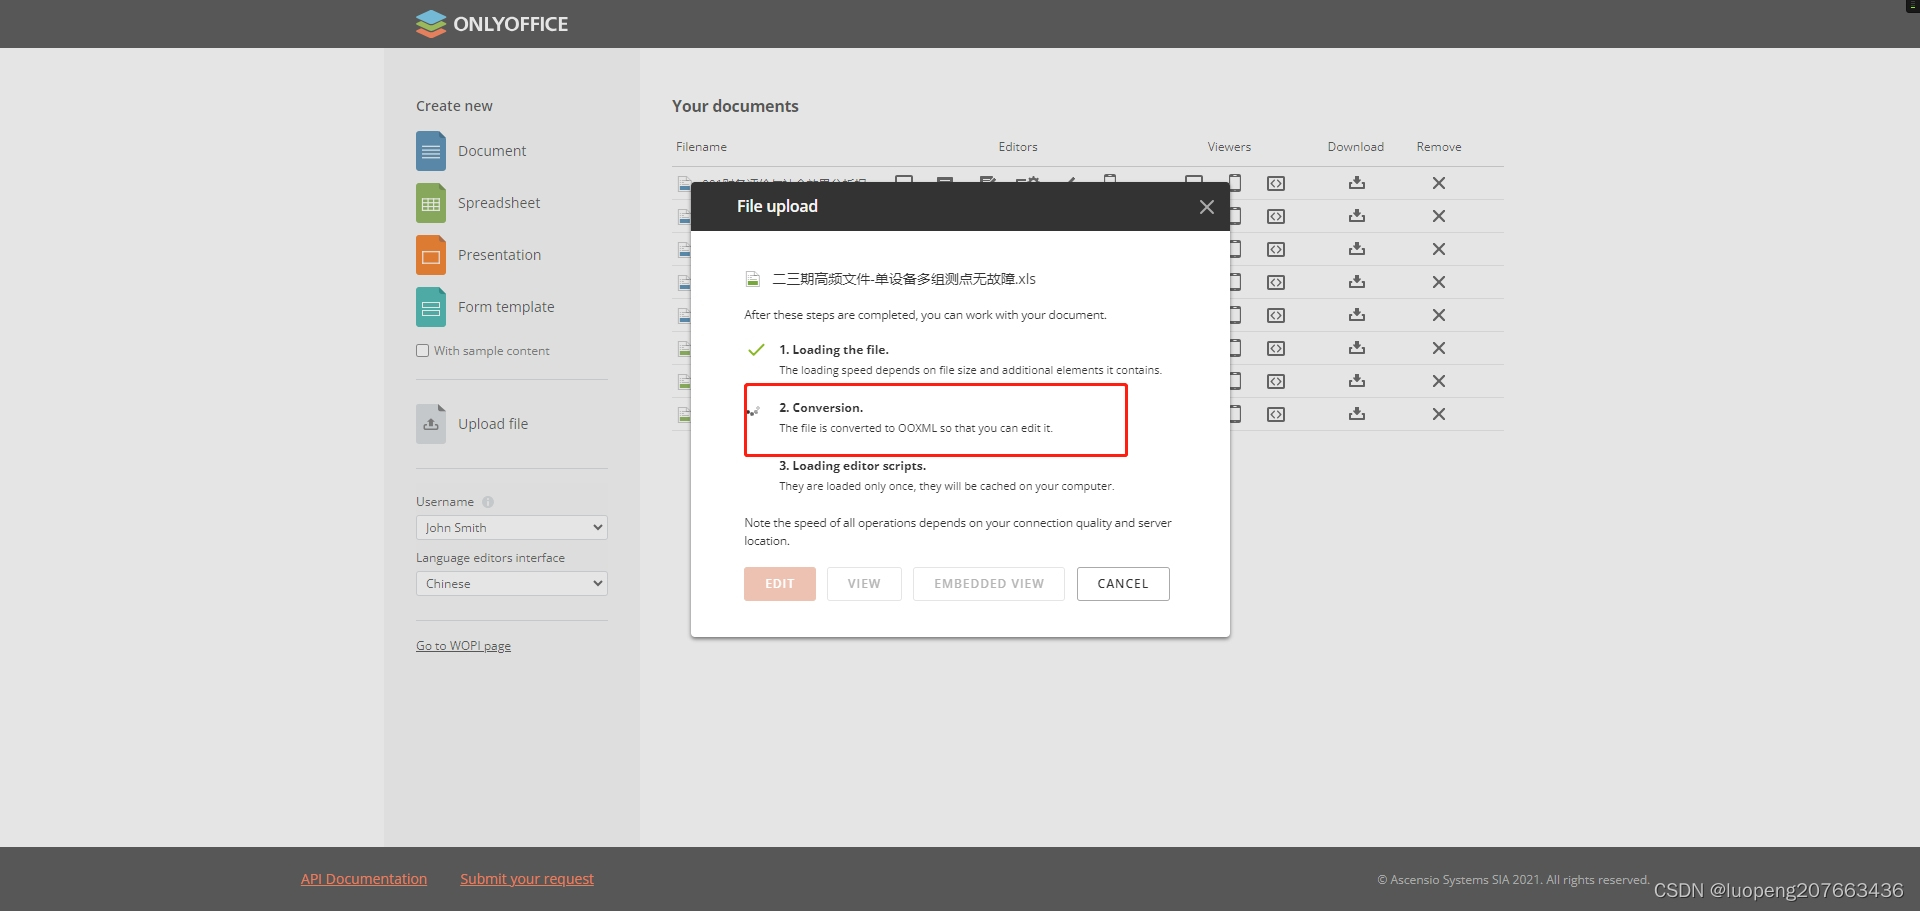Viewport: 1920px width, 911px height.
Task: Click the uploaded .xls filename in dialog
Action: pos(904,279)
